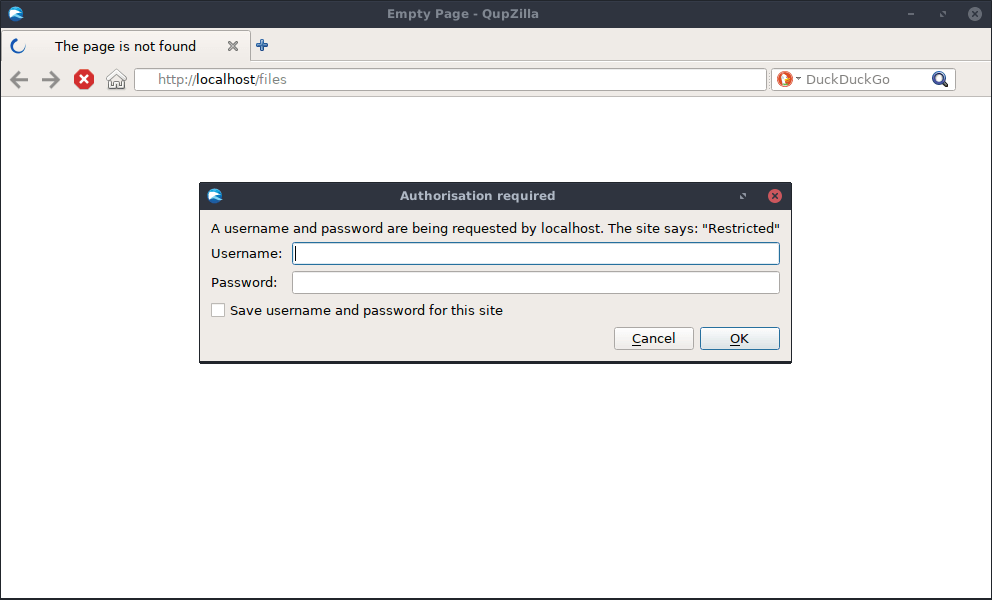Image resolution: width=992 pixels, height=600 pixels.
Task: Focus the Username input field
Action: tap(536, 253)
